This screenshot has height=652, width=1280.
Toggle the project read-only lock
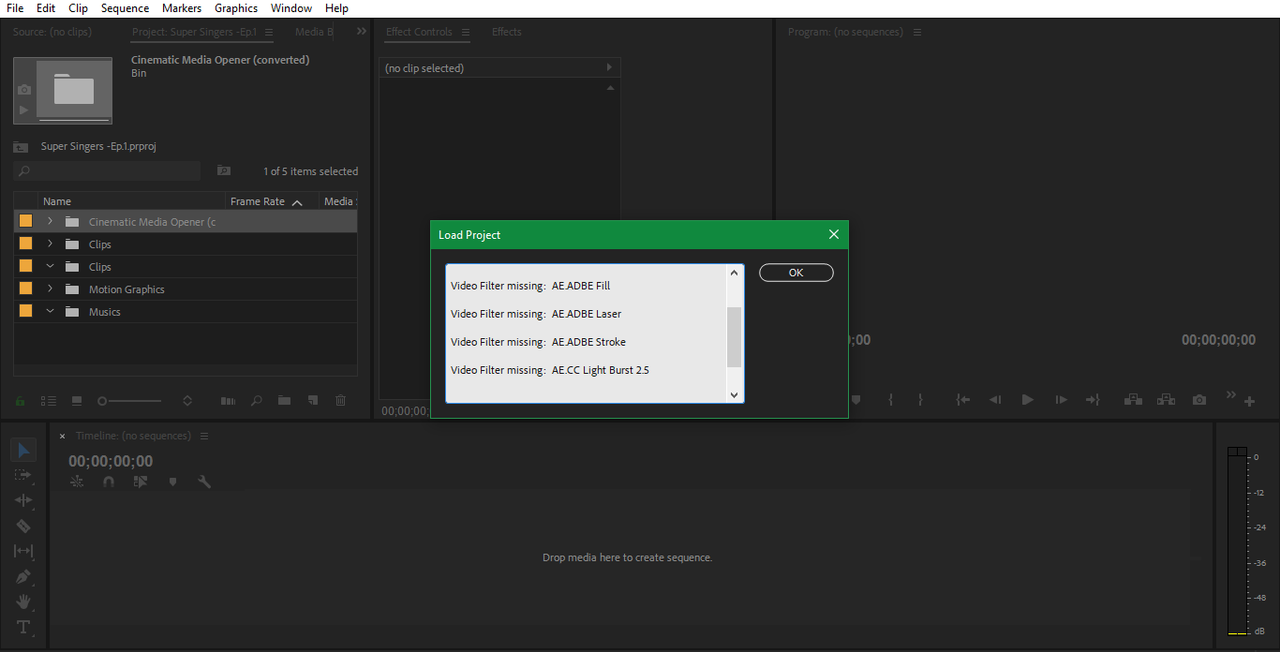pyautogui.click(x=20, y=400)
